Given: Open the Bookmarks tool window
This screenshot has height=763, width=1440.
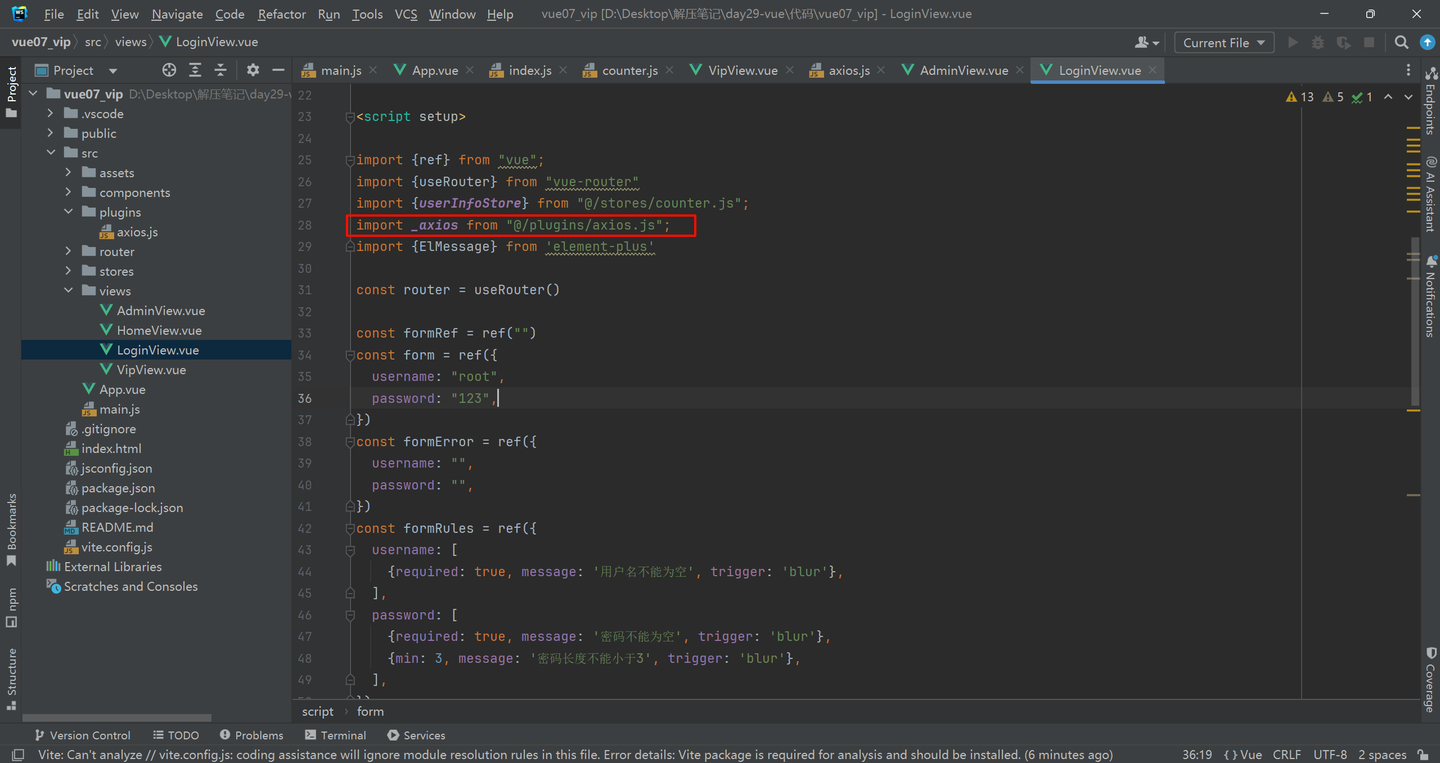Looking at the screenshot, I should [x=12, y=530].
